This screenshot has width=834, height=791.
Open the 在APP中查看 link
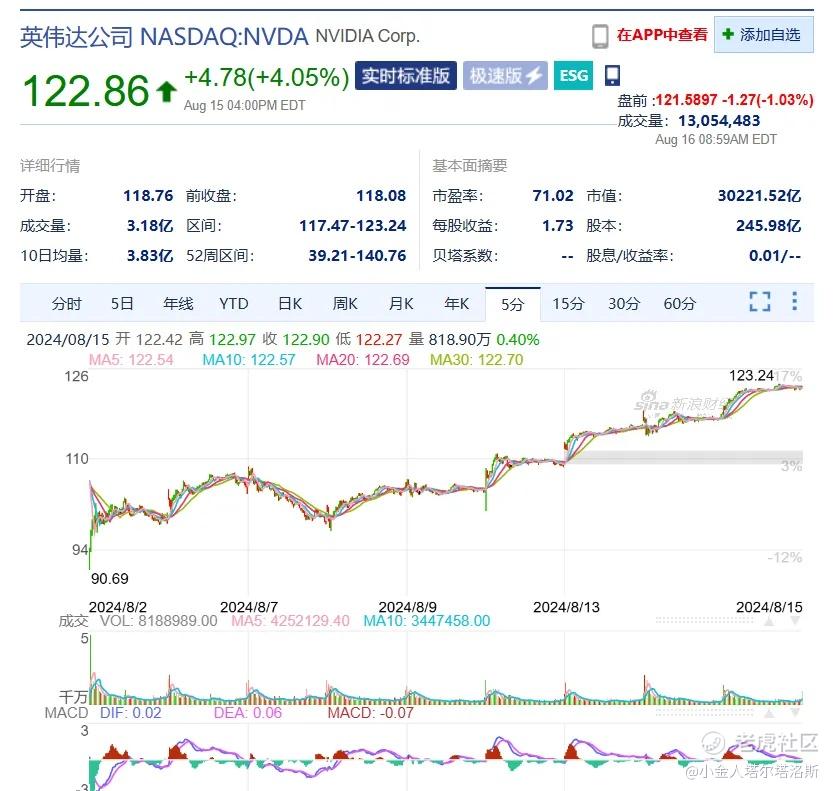click(x=662, y=35)
